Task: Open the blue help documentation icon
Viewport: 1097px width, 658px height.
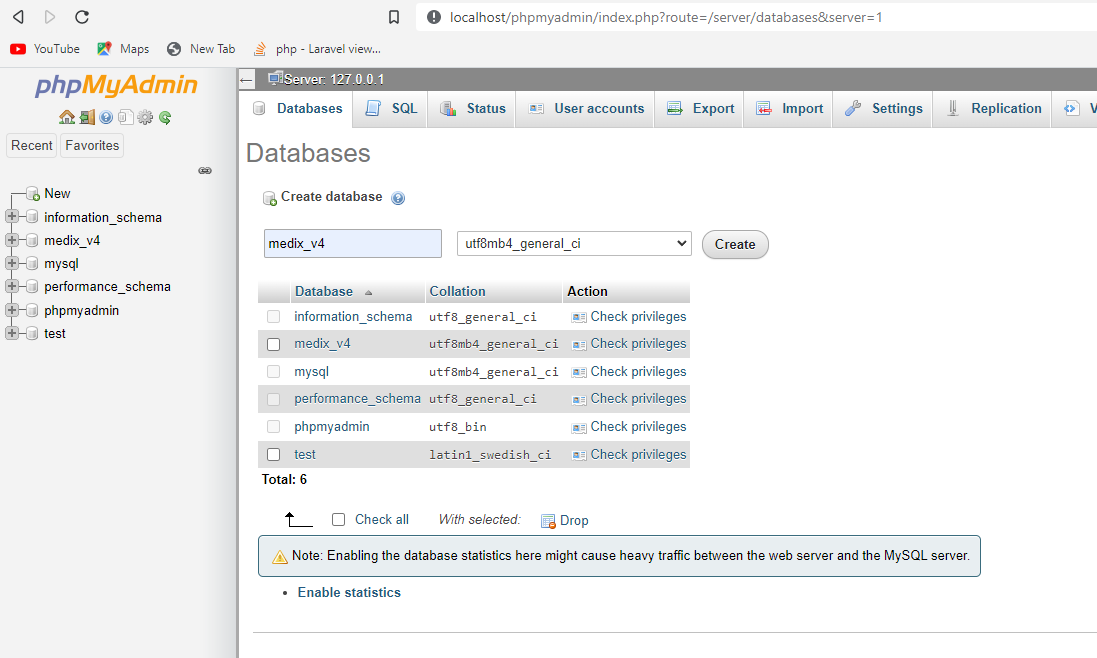Action: point(106,117)
